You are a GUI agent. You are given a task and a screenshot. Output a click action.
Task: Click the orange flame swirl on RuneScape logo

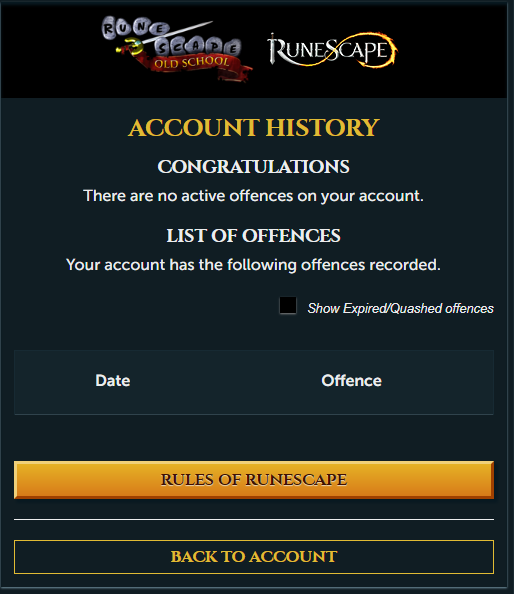(x=384, y=51)
